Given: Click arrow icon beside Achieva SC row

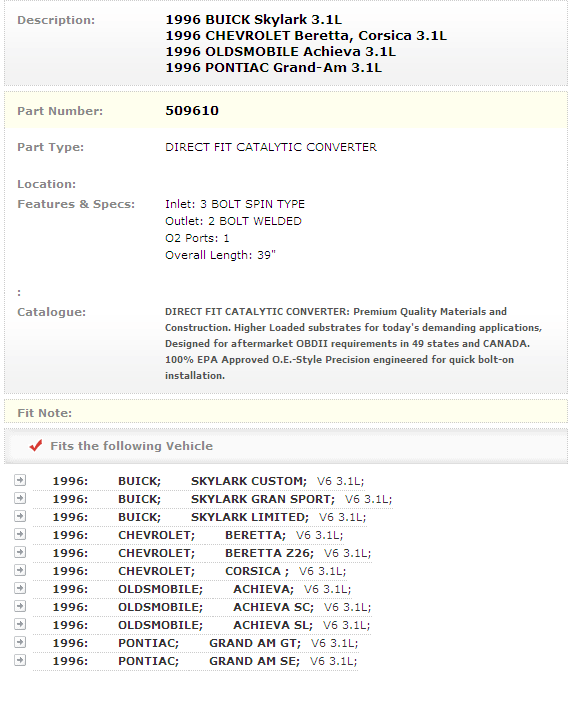Looking at the screenshot, I should coord(20,606).
